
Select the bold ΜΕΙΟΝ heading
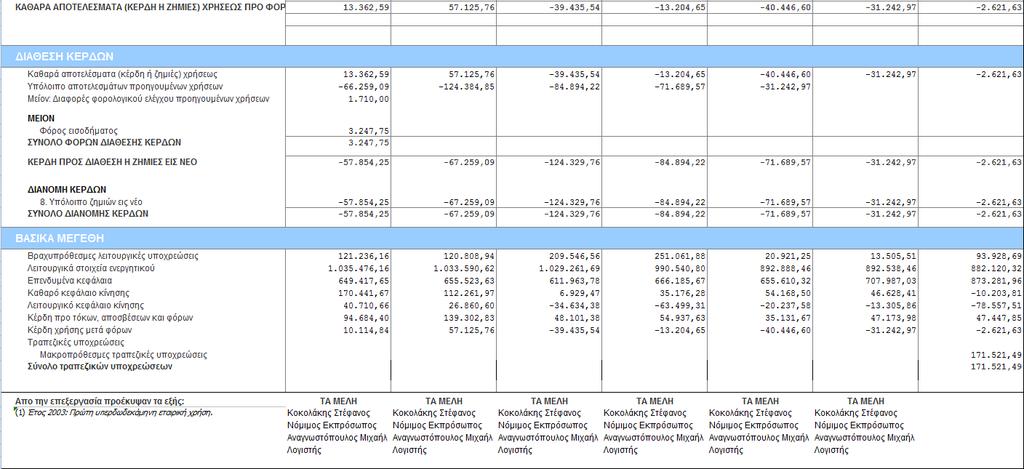pyautogui.click(x=40, y=118)
